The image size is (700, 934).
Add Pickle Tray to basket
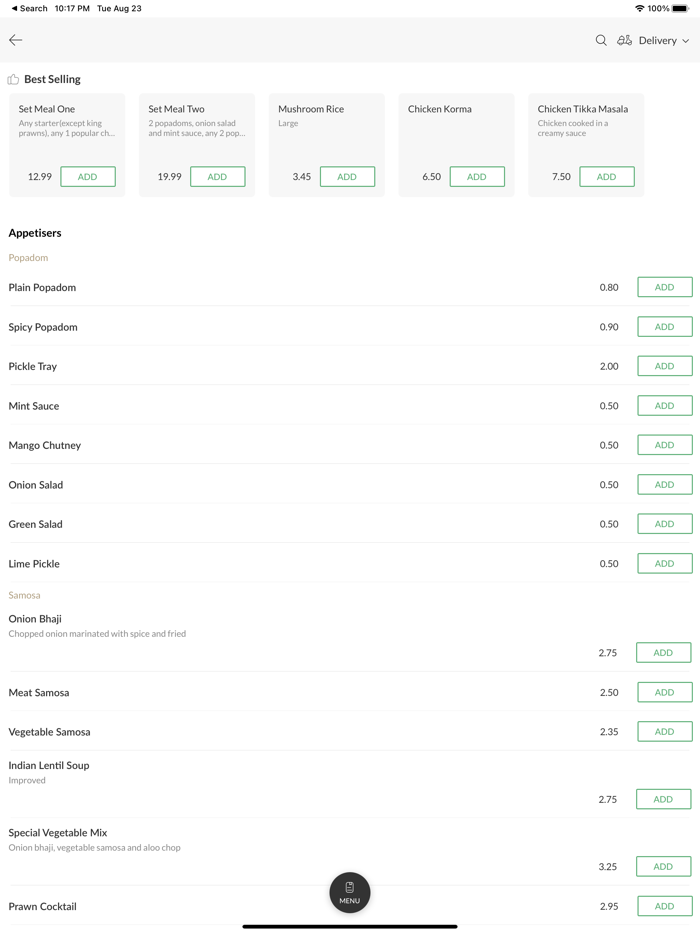pos(664,366)
